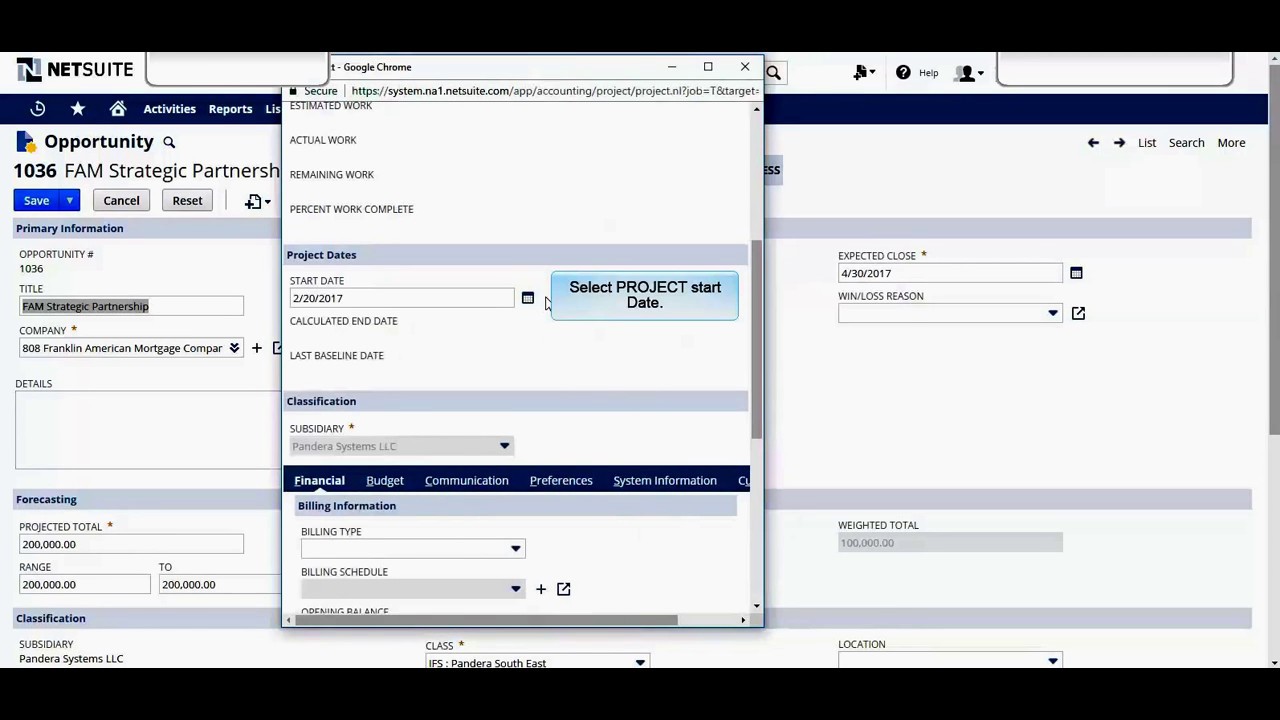Click the global search magnifier icon
Screen dimensions: 1280x720
point(773,72)
